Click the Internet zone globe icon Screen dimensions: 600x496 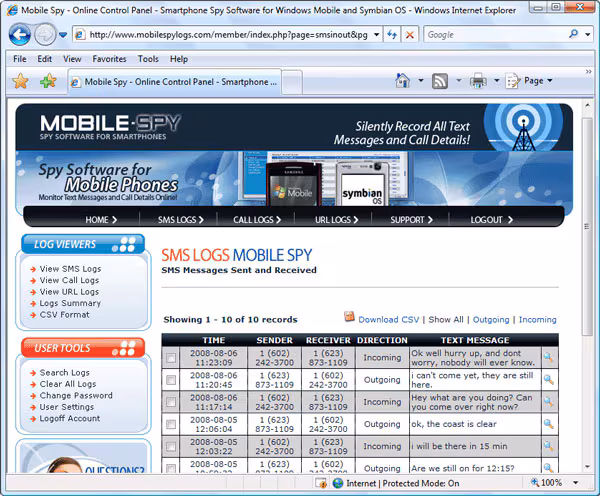338,483
